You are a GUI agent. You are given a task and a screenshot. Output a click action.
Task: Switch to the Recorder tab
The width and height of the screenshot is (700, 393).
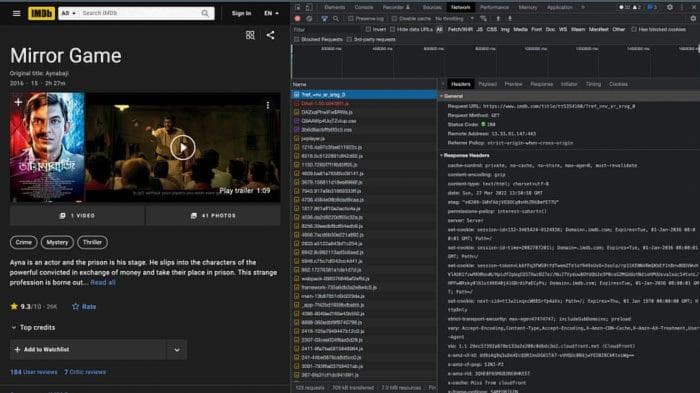(396, 7)
